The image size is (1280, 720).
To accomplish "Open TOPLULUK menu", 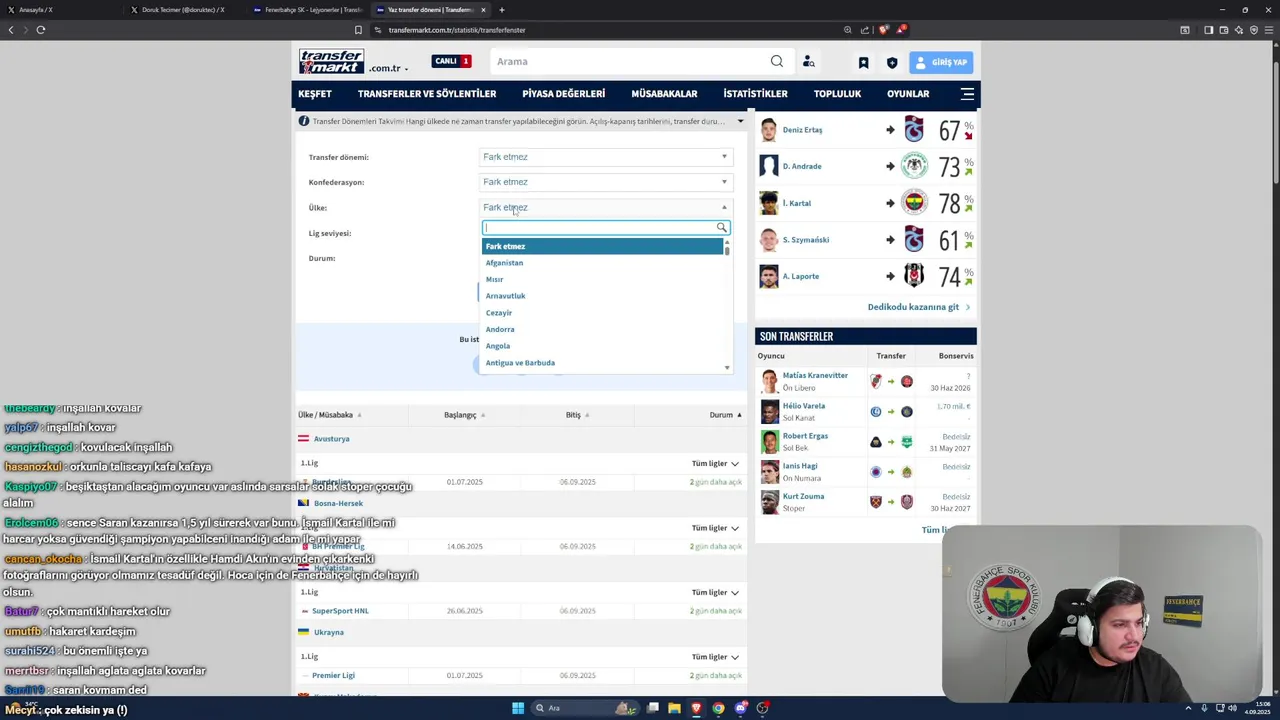I will [x=837, y=94].
